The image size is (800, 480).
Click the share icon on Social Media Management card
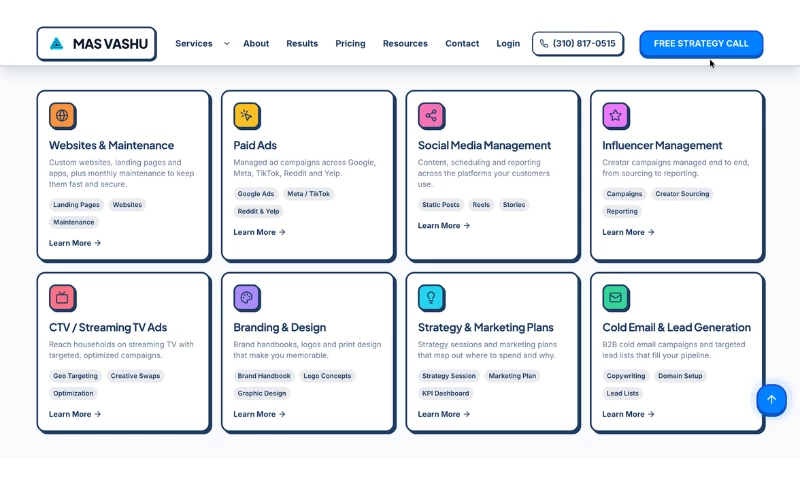[431, 115]
